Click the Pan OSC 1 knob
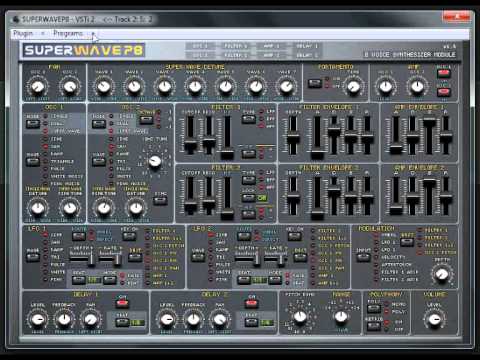The height and width of the screenshot is (360, 480). 38,87
